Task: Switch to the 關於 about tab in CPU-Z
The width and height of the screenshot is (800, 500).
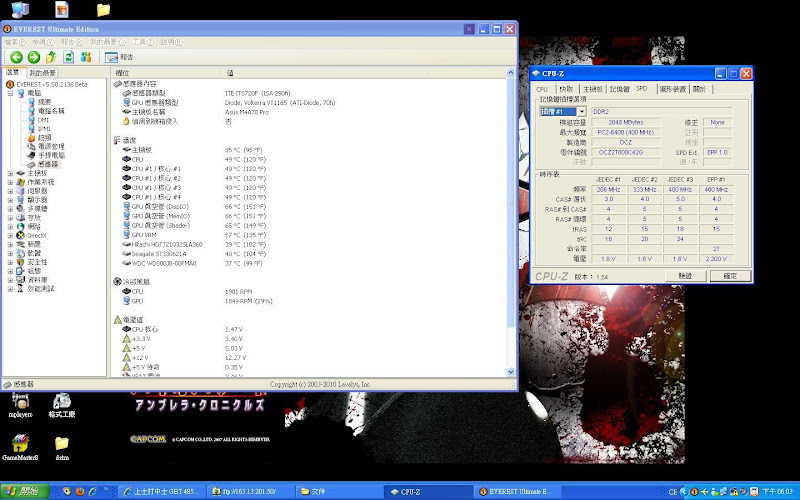Action: coord(699,89)
